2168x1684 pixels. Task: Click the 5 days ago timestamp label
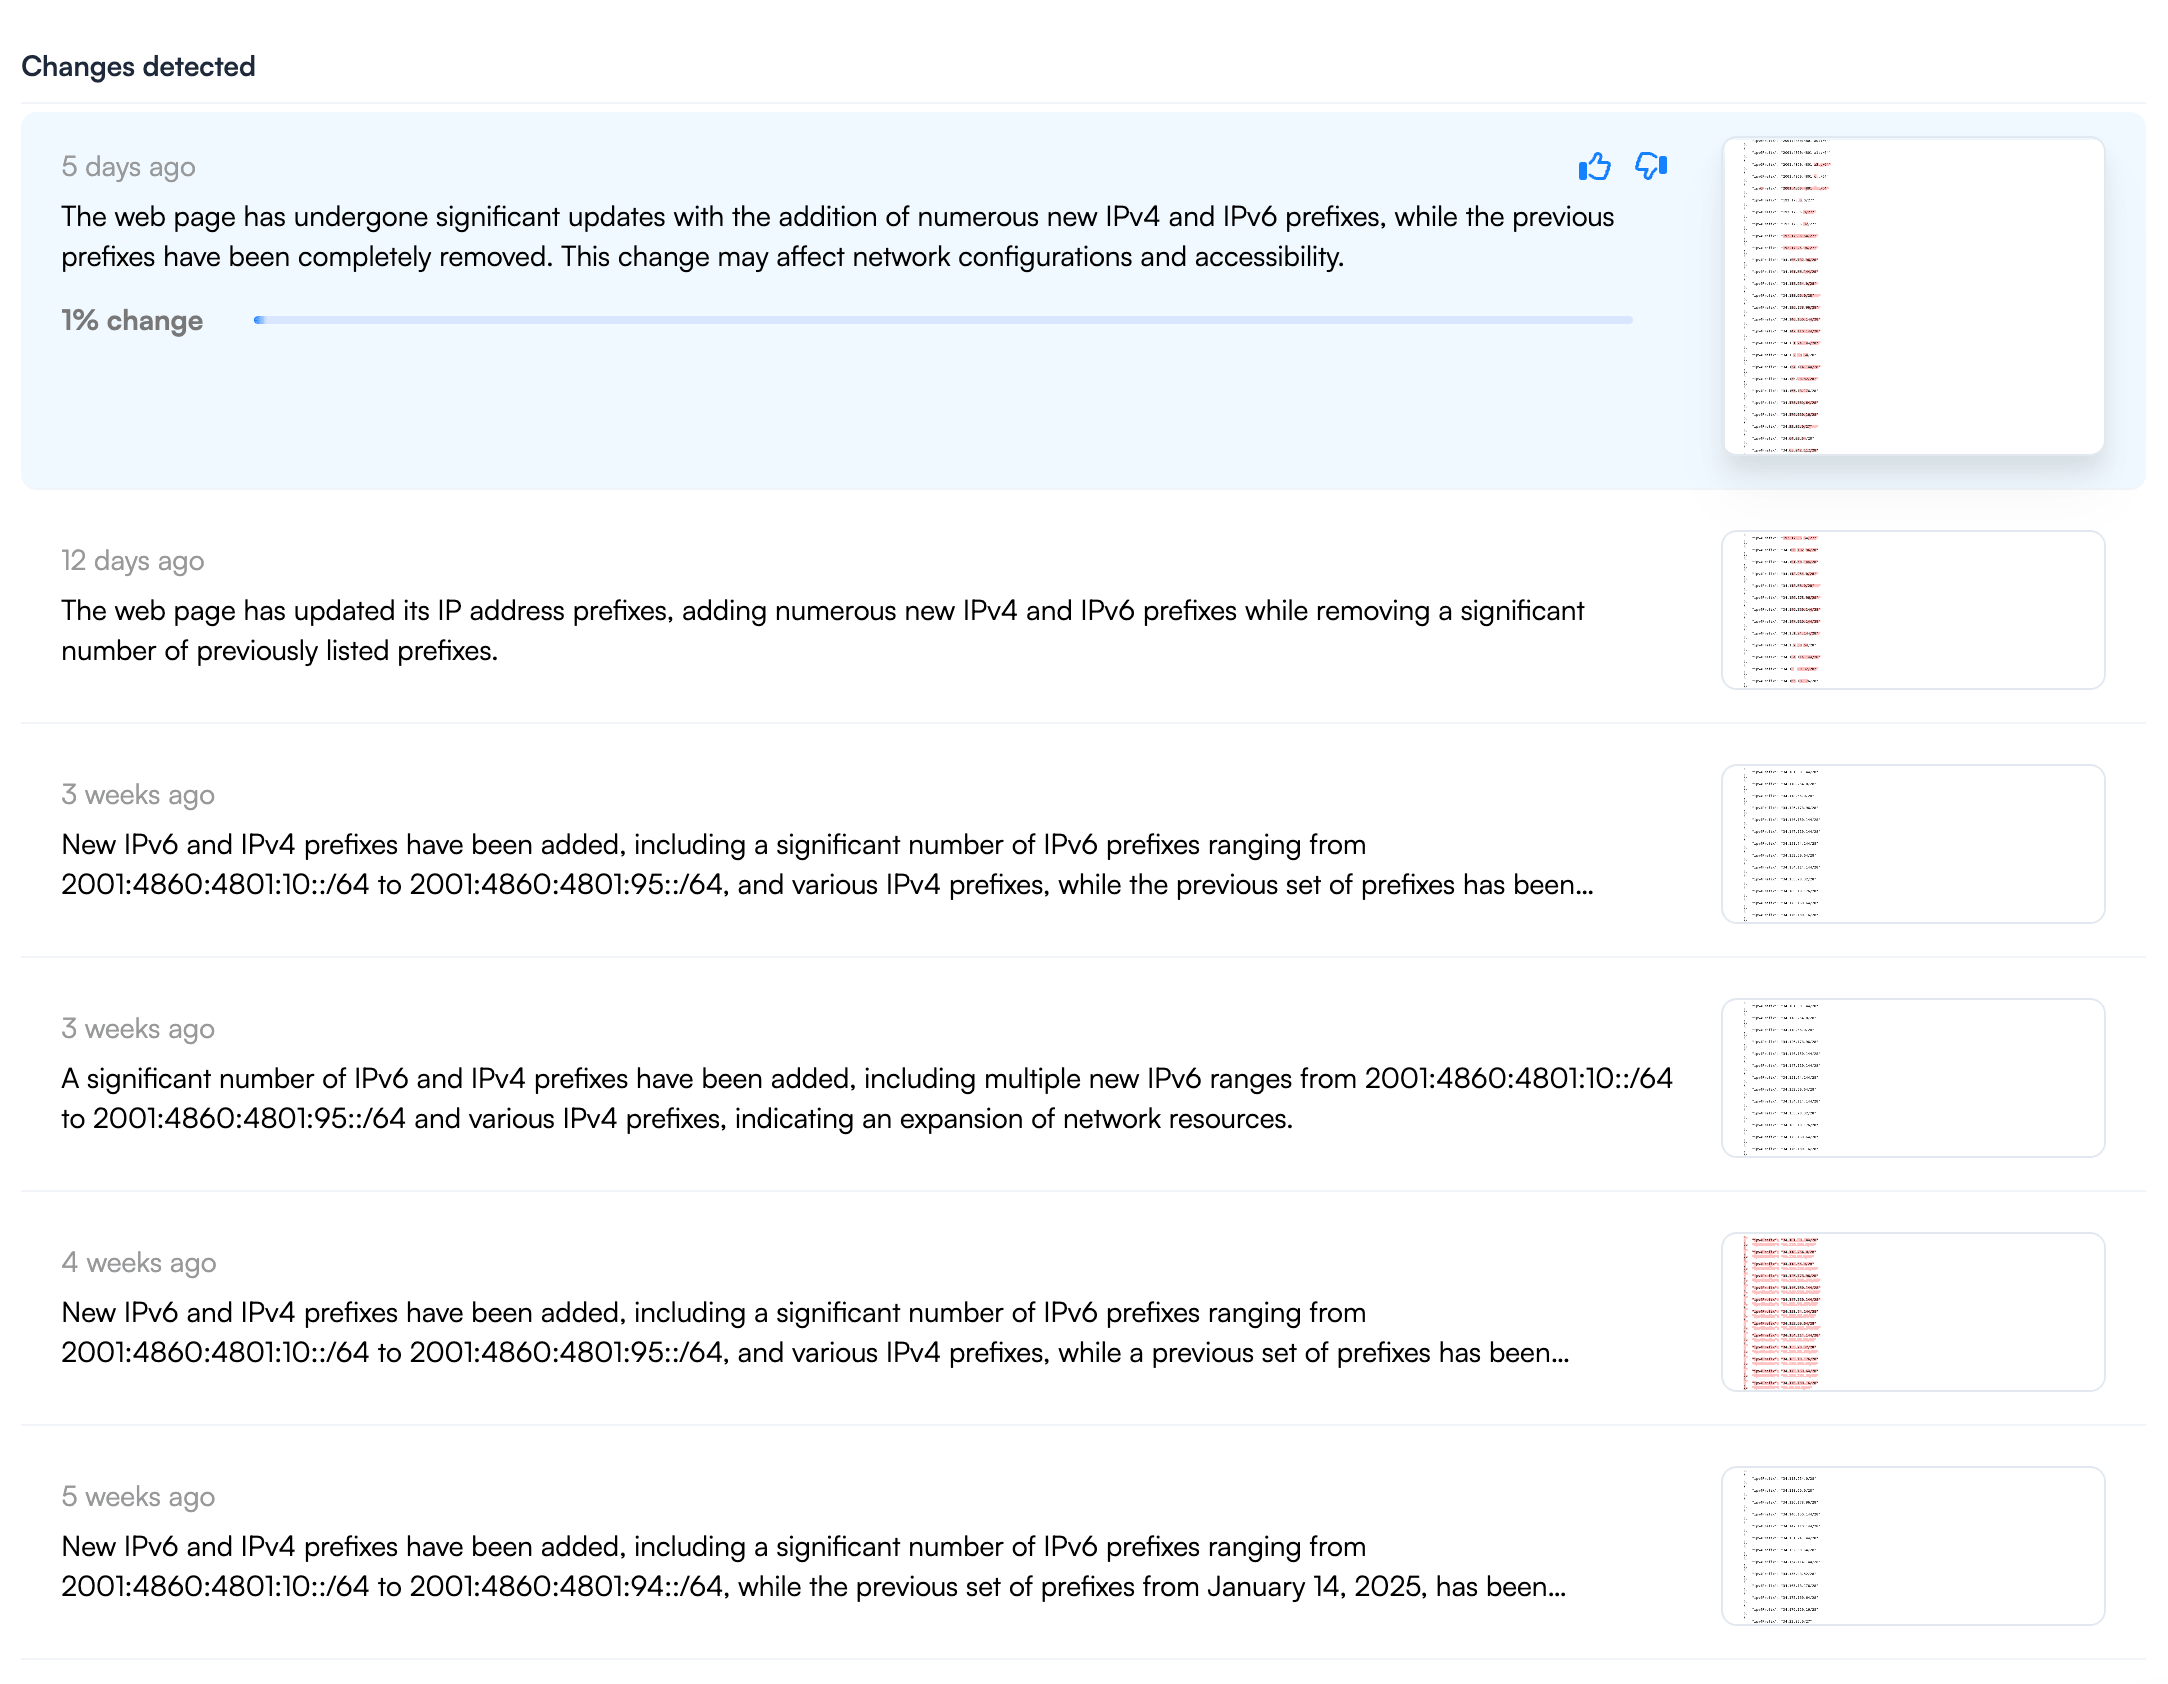pos(128,166)
